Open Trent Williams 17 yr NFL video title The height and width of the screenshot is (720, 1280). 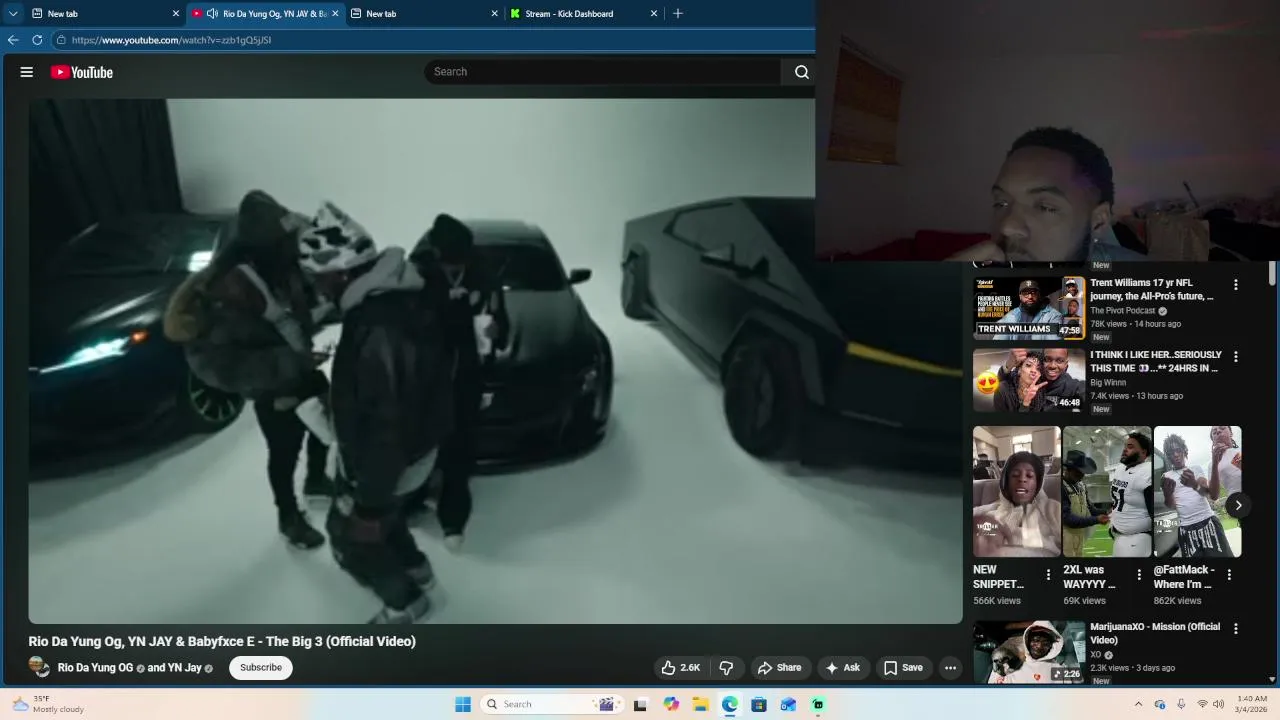(x=1152, y=290)
